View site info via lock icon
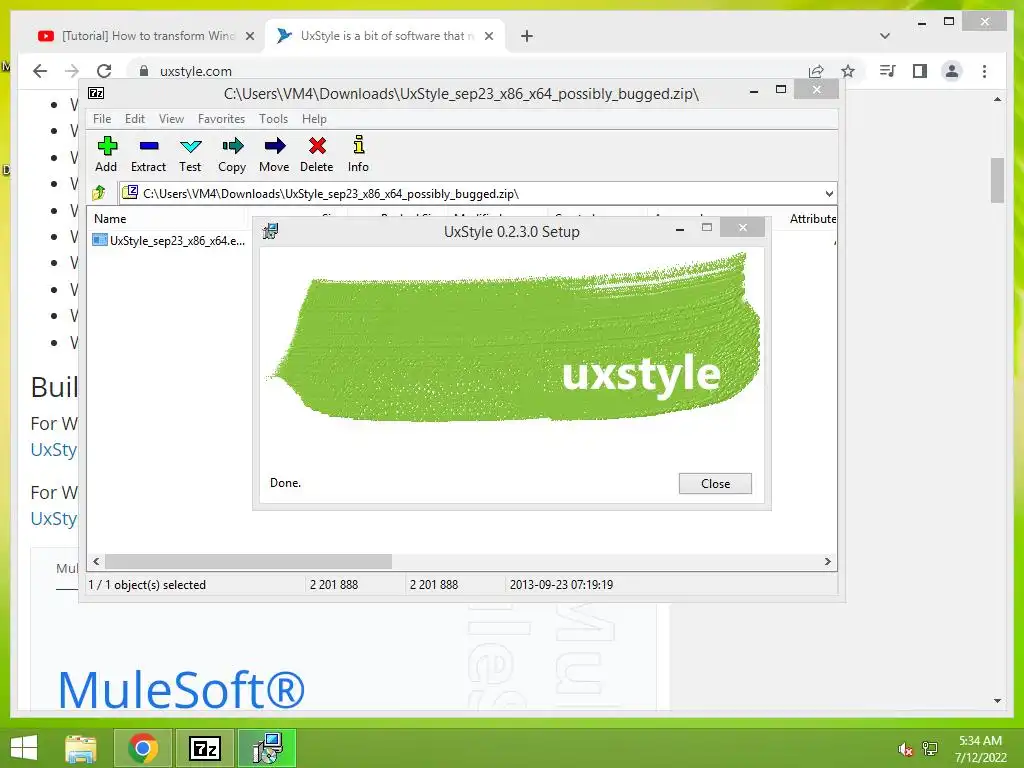 click(x=144, y=71)
